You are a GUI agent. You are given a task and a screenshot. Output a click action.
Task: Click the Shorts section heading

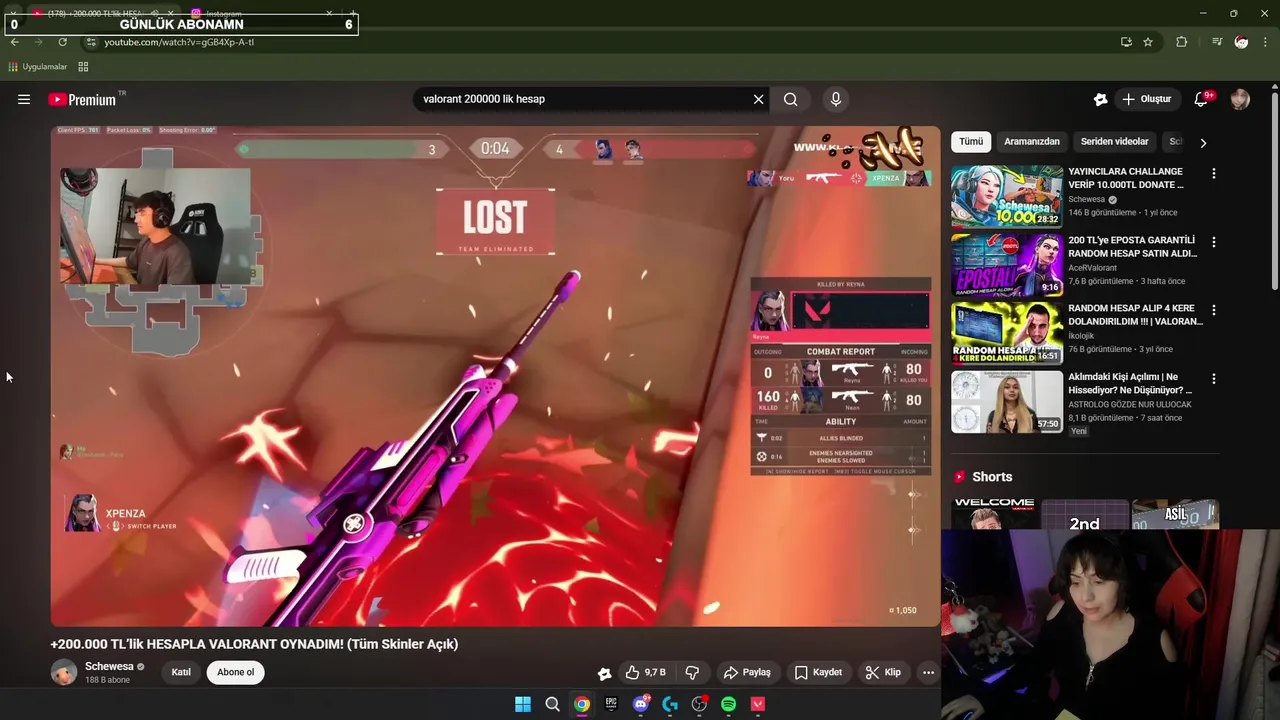992,477
